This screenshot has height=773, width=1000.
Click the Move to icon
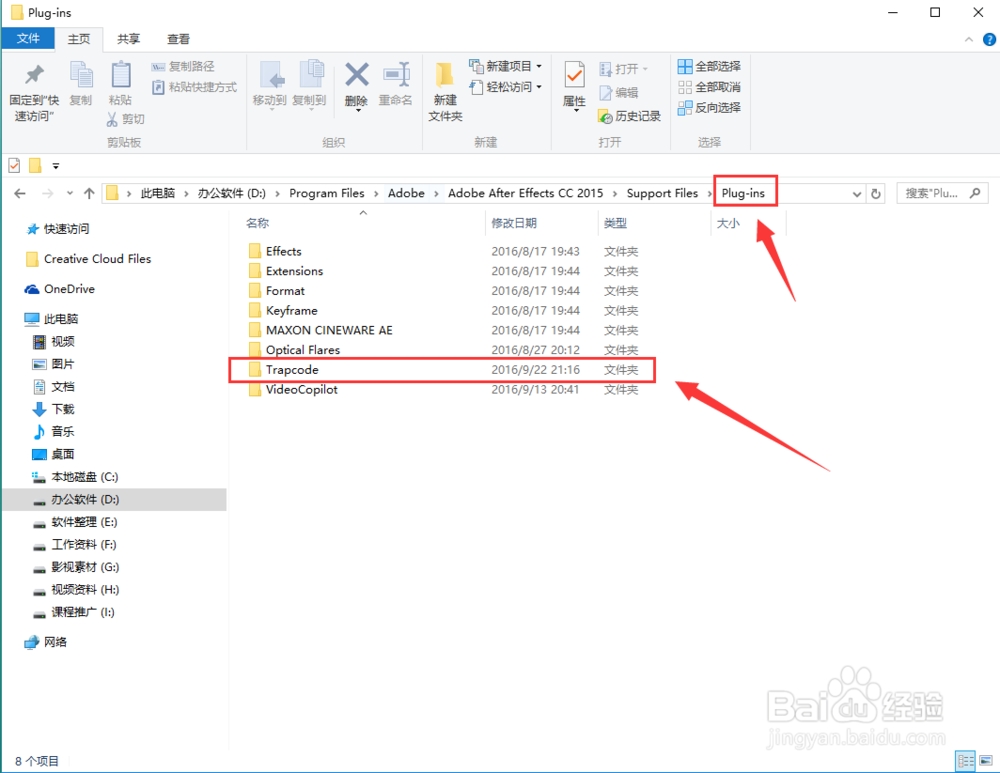coord(273,75)
